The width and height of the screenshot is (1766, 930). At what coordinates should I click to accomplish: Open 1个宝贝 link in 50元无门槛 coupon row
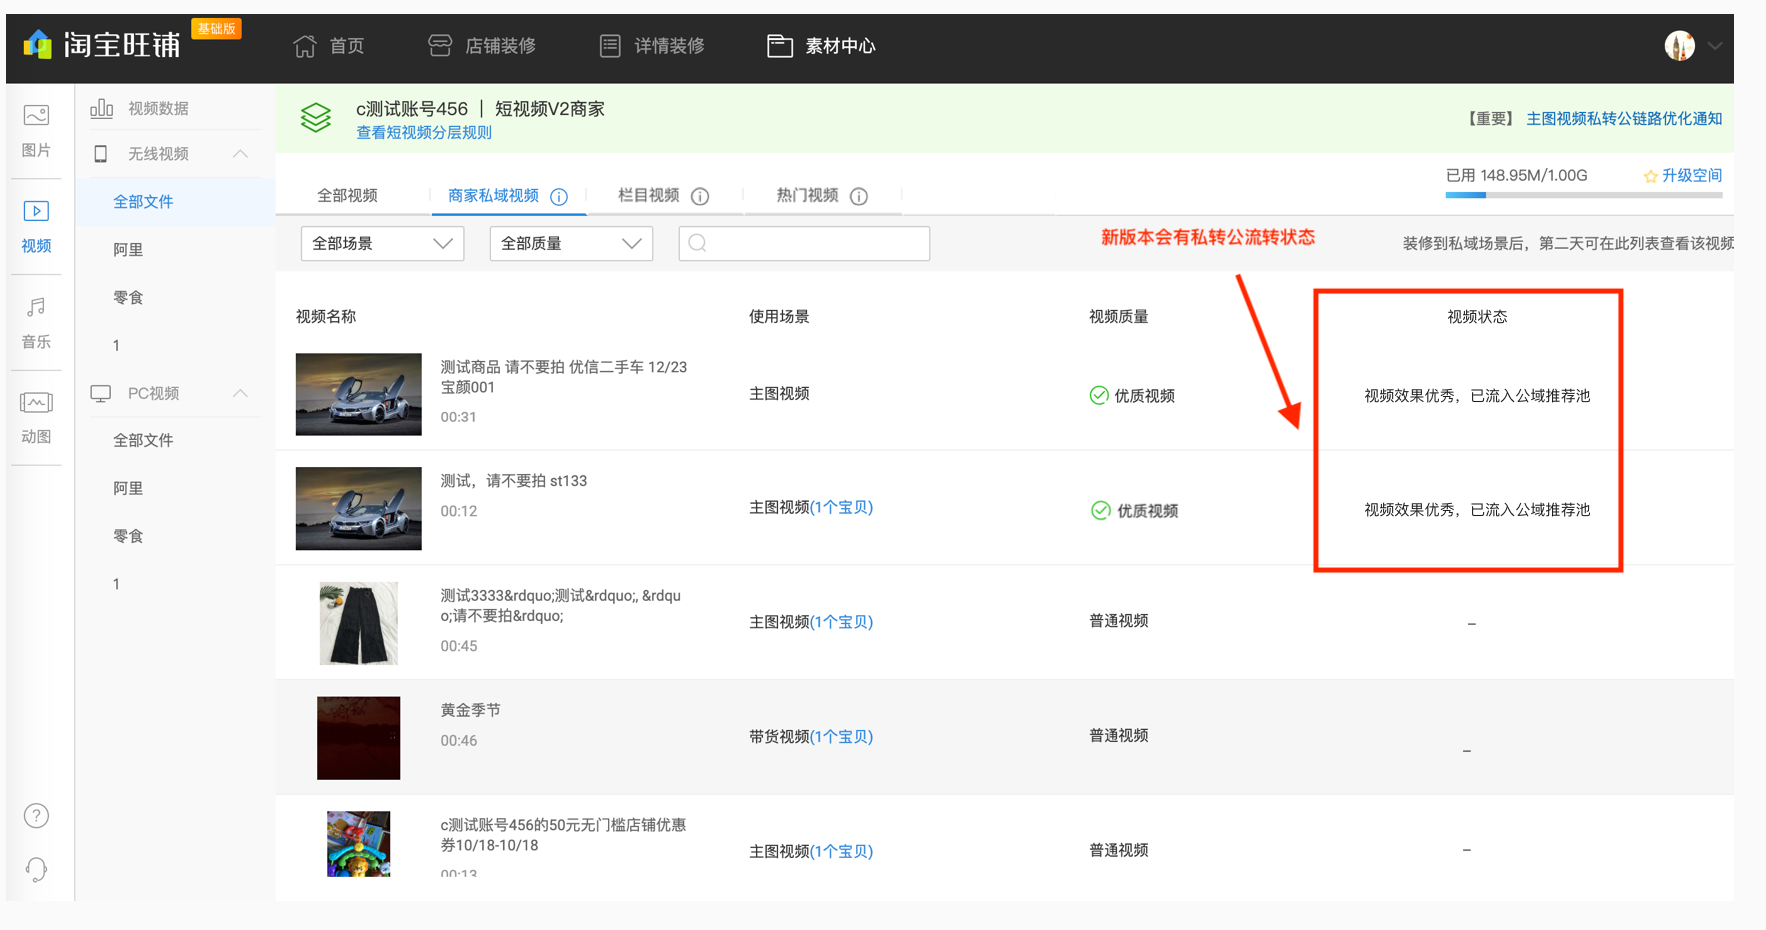pos(841,852)
